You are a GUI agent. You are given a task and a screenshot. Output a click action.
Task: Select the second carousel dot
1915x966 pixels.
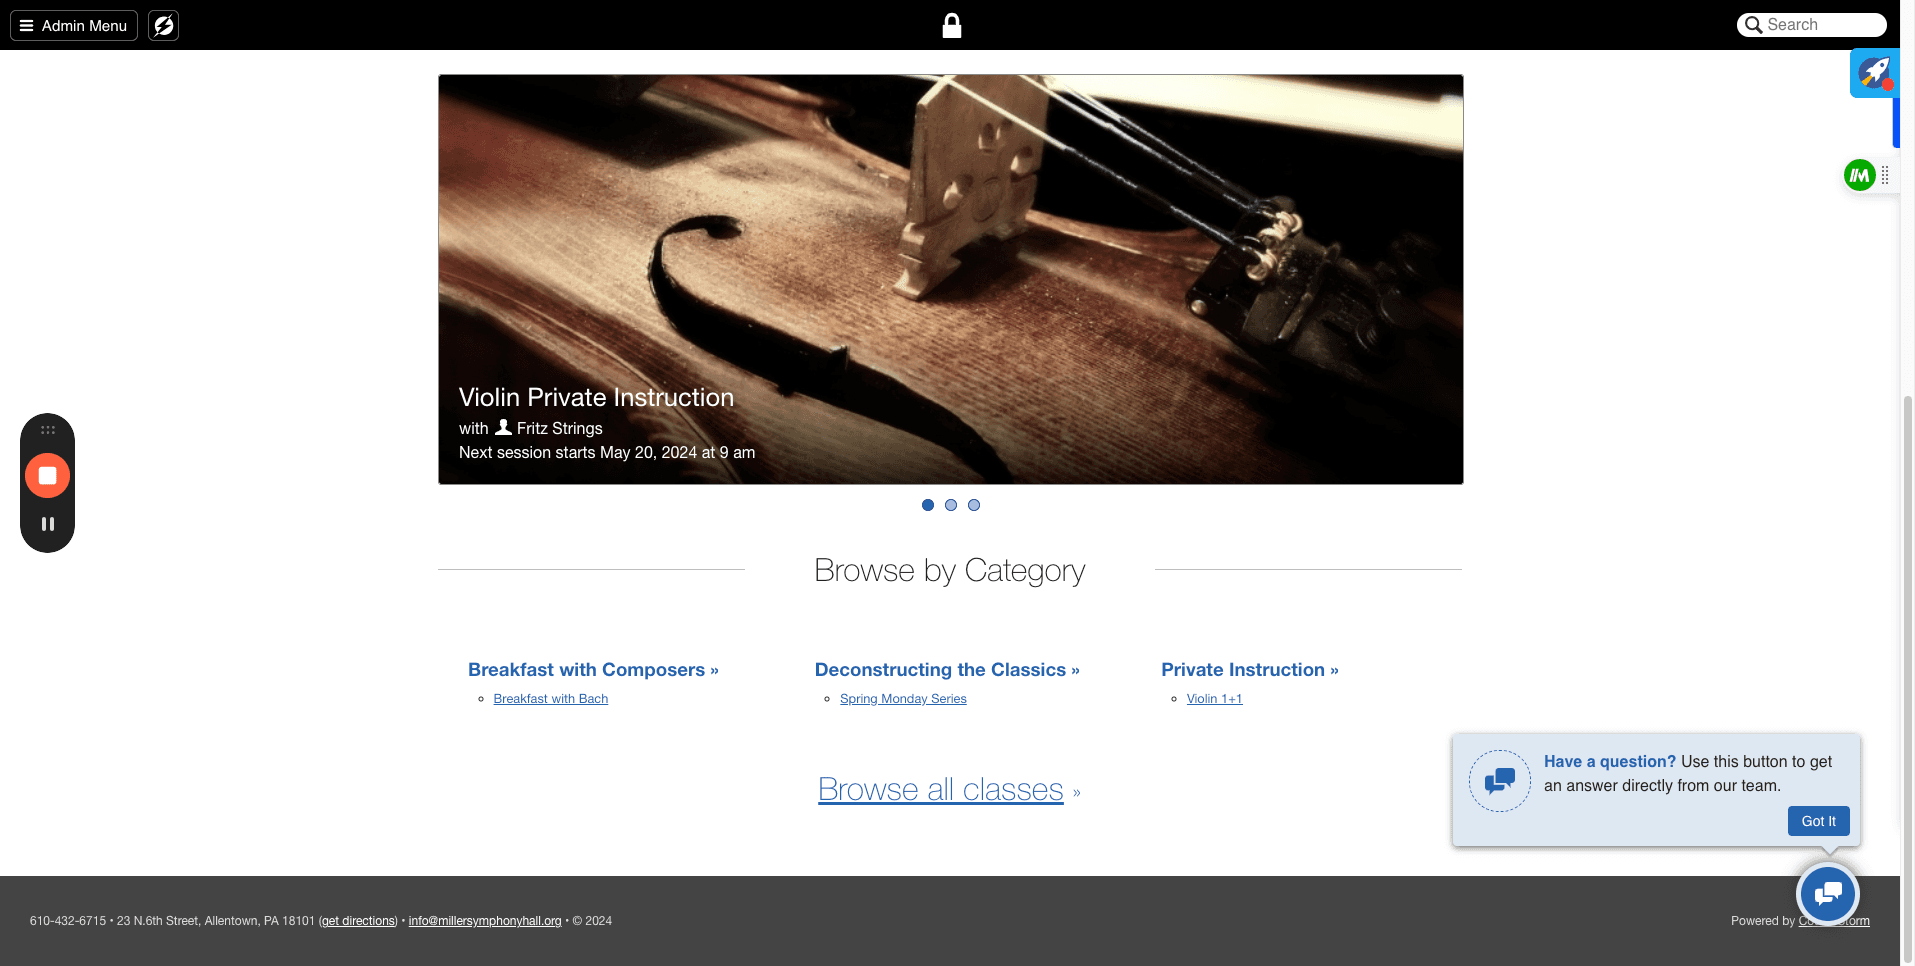951,505
